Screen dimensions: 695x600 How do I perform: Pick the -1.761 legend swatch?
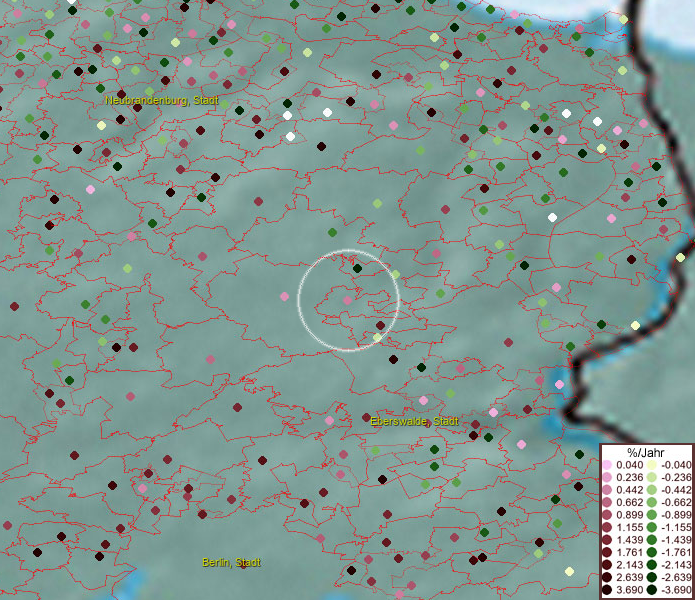coord(652,552)
